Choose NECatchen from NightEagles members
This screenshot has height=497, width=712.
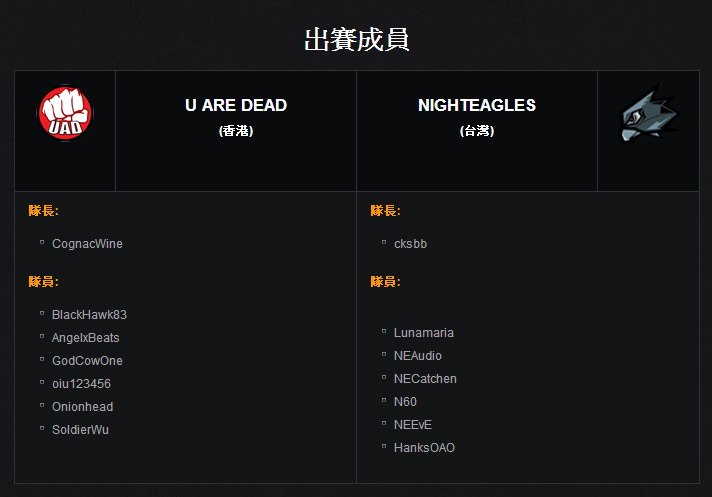(x=425, y=379)
